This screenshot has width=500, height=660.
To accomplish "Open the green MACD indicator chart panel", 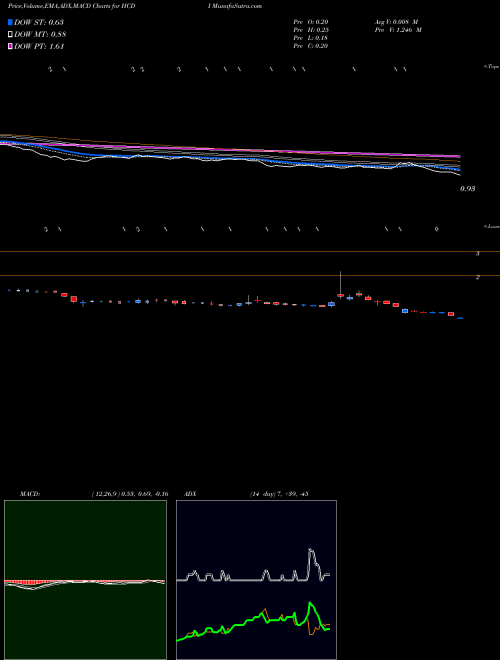I will click(85, 580).
